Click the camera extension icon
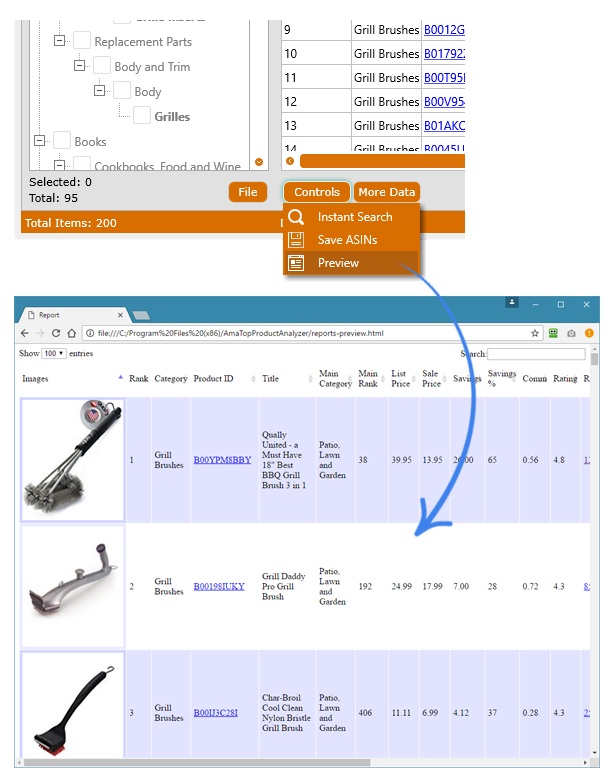Image resolution: width=614 pixels, height=782 pixels. 571,333
